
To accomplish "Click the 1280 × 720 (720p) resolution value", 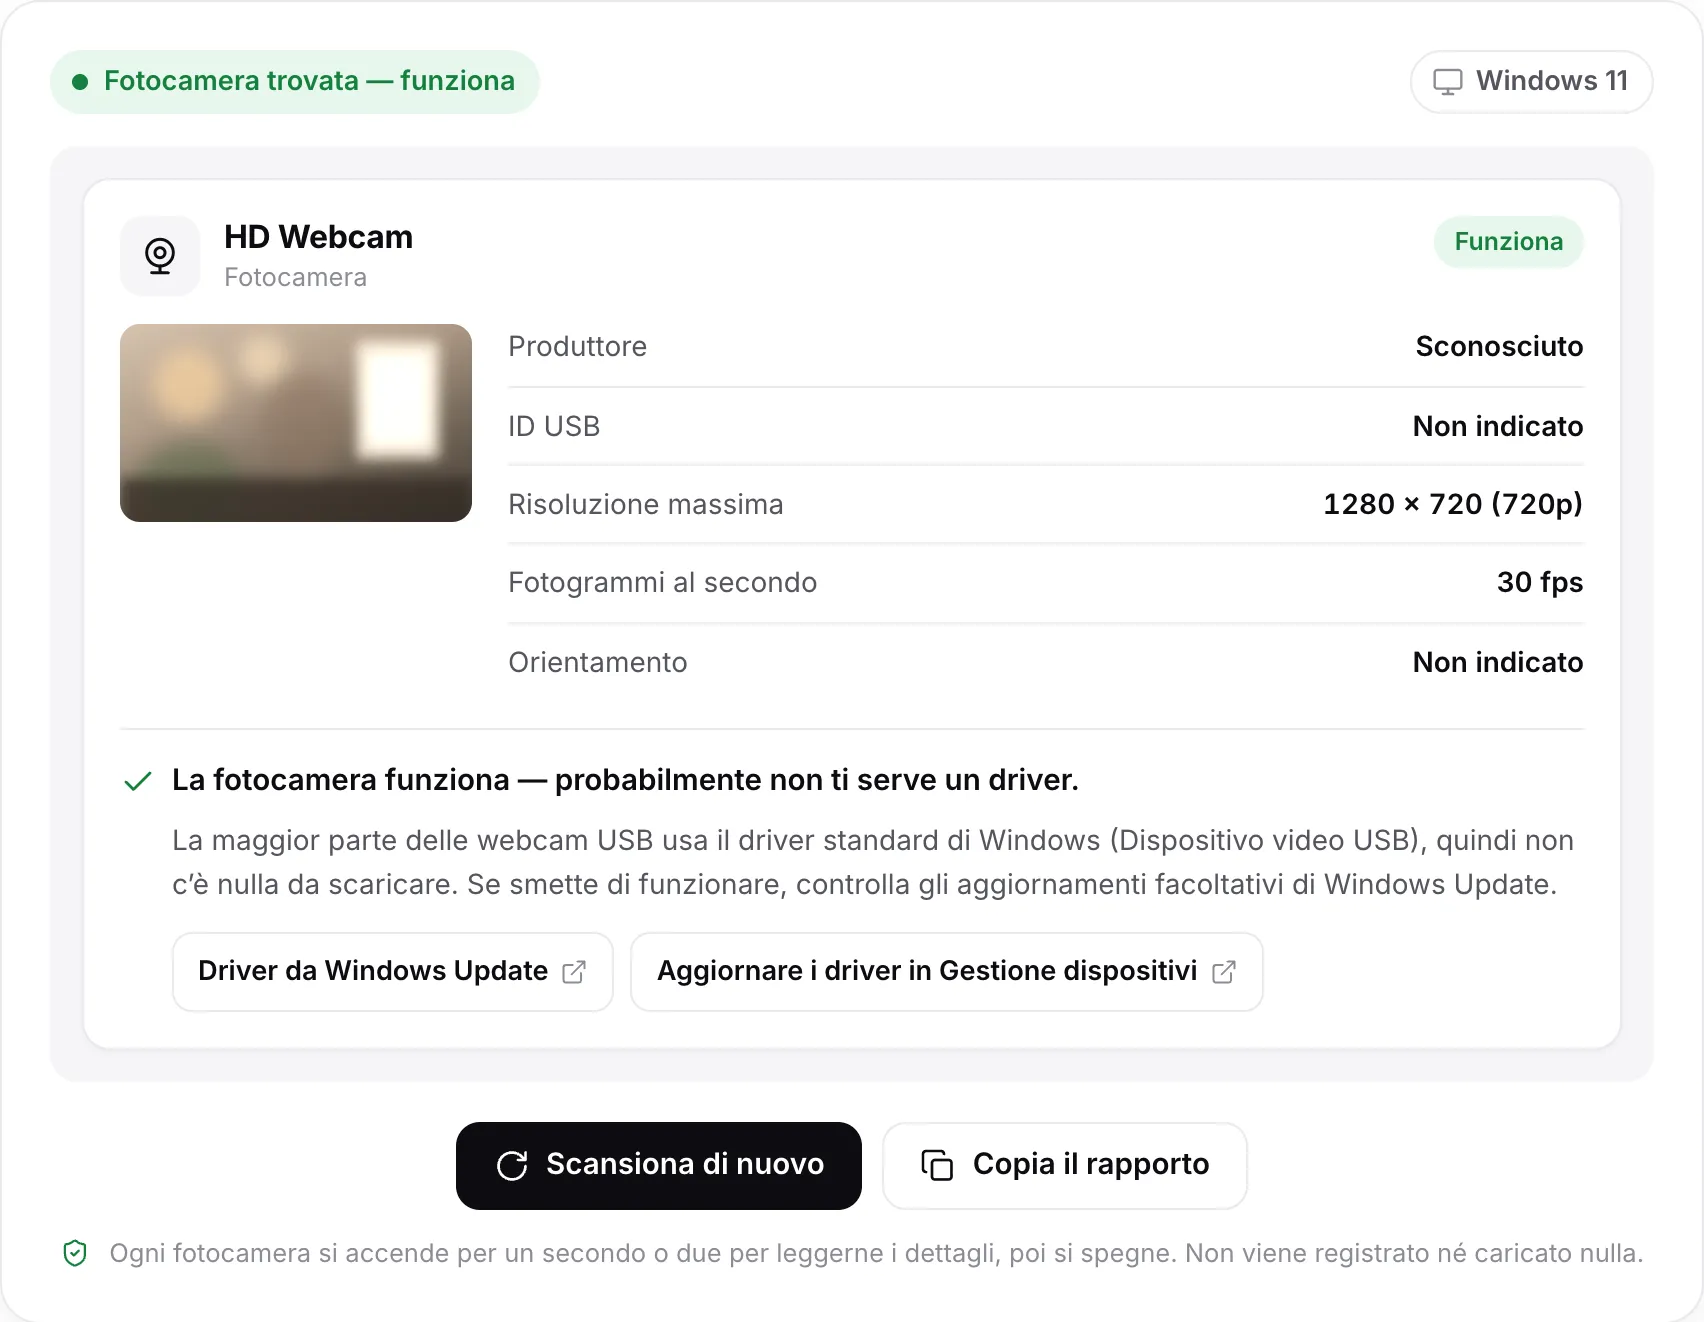I will point(1453,504).
